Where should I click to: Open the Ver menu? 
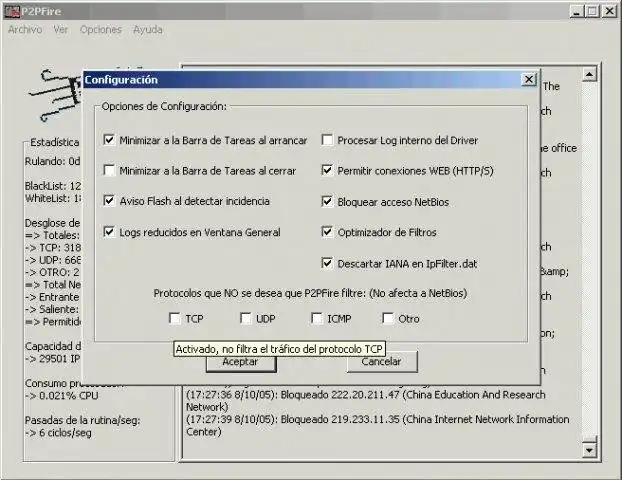tap(61, 30)
